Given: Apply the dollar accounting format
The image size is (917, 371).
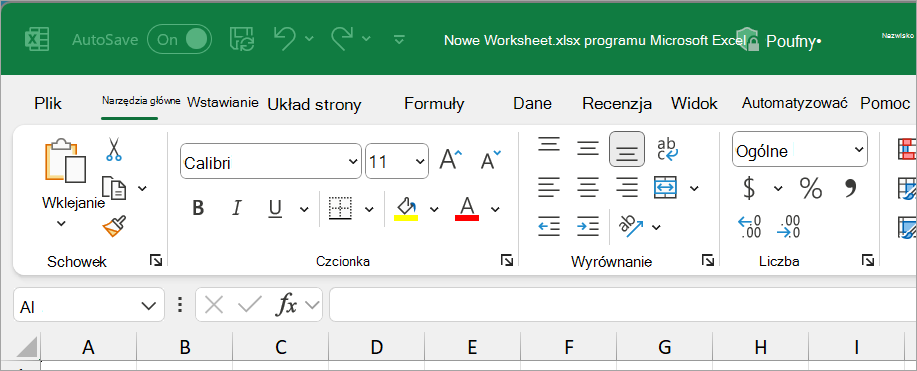Looking at the screenshot, I should [x=749, y=188].
